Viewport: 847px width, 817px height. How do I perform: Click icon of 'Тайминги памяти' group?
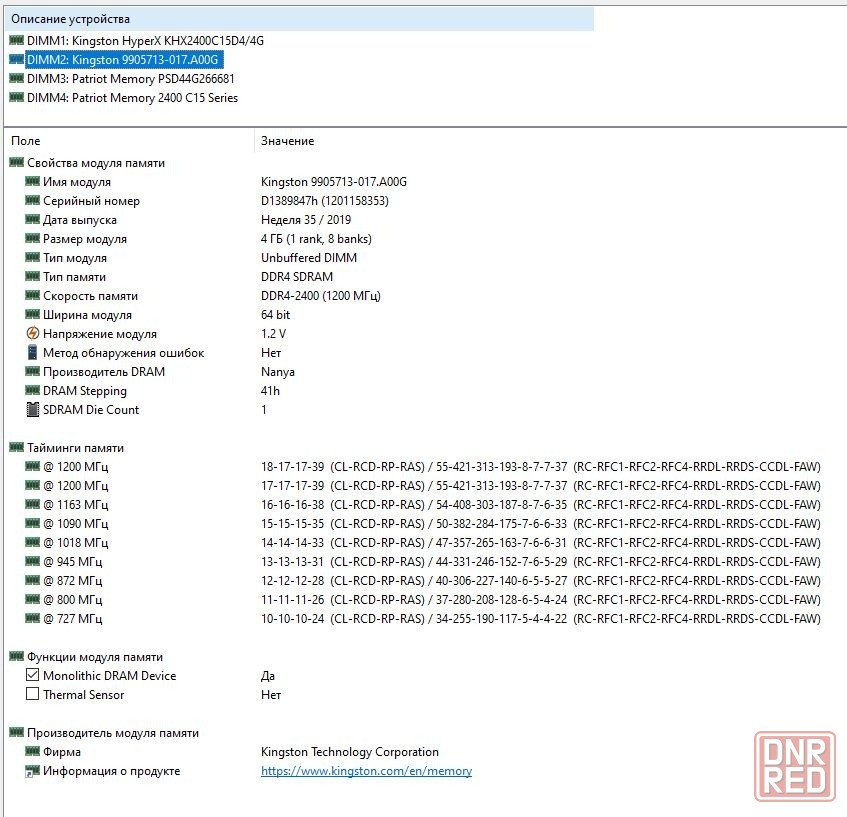coord(17,447)
